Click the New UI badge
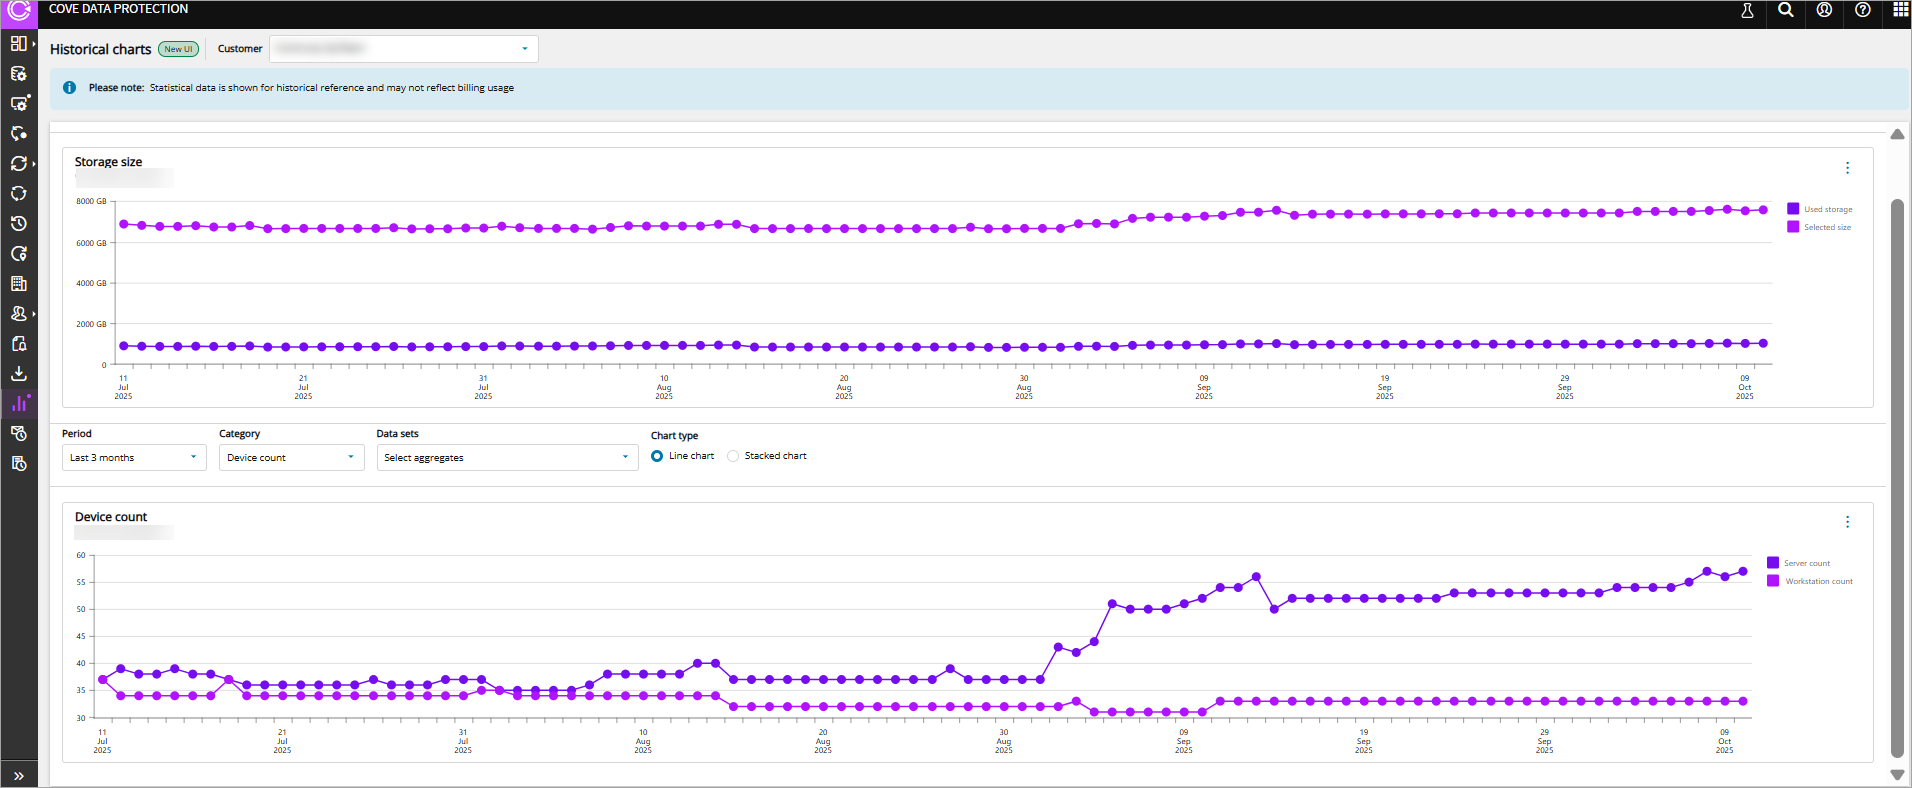Viewport: 1912px width, 788px height. pyautogui.click(x=178, y=49)
